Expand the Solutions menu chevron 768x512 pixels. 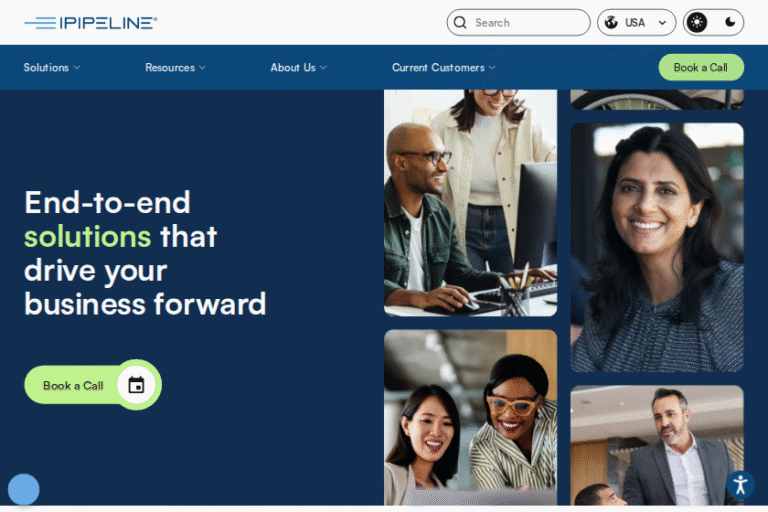[x=77, y=68]
